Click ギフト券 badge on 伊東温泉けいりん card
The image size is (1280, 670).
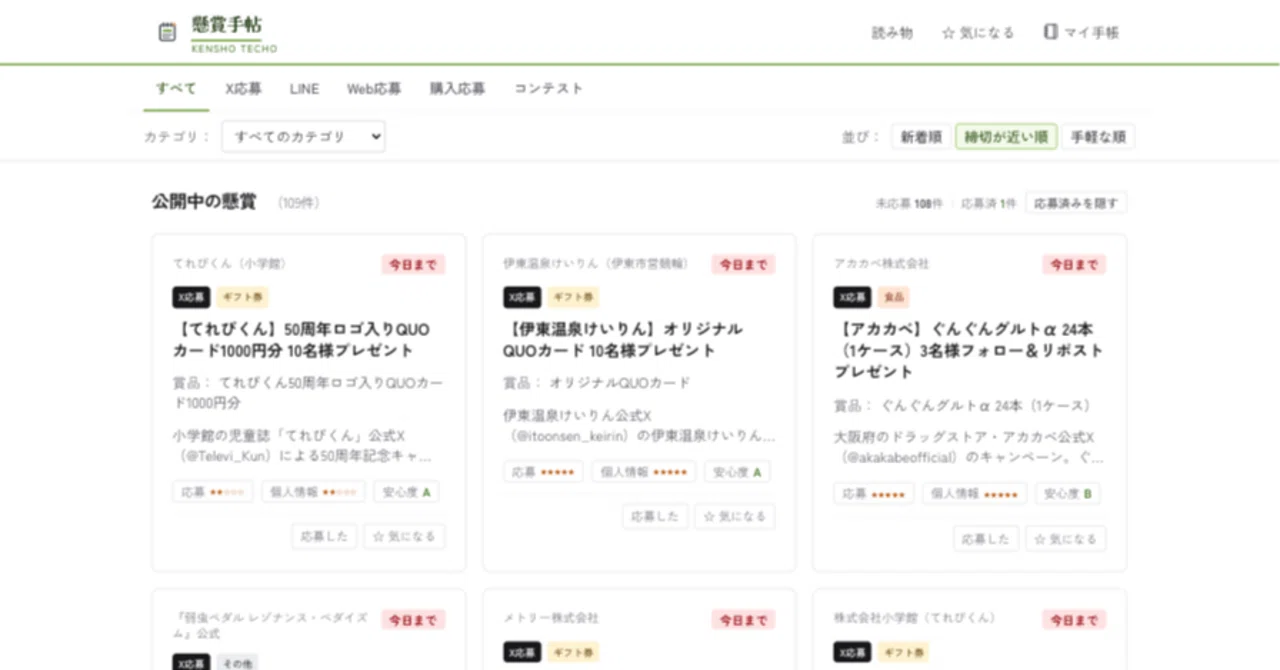click(x=573, y=297)
